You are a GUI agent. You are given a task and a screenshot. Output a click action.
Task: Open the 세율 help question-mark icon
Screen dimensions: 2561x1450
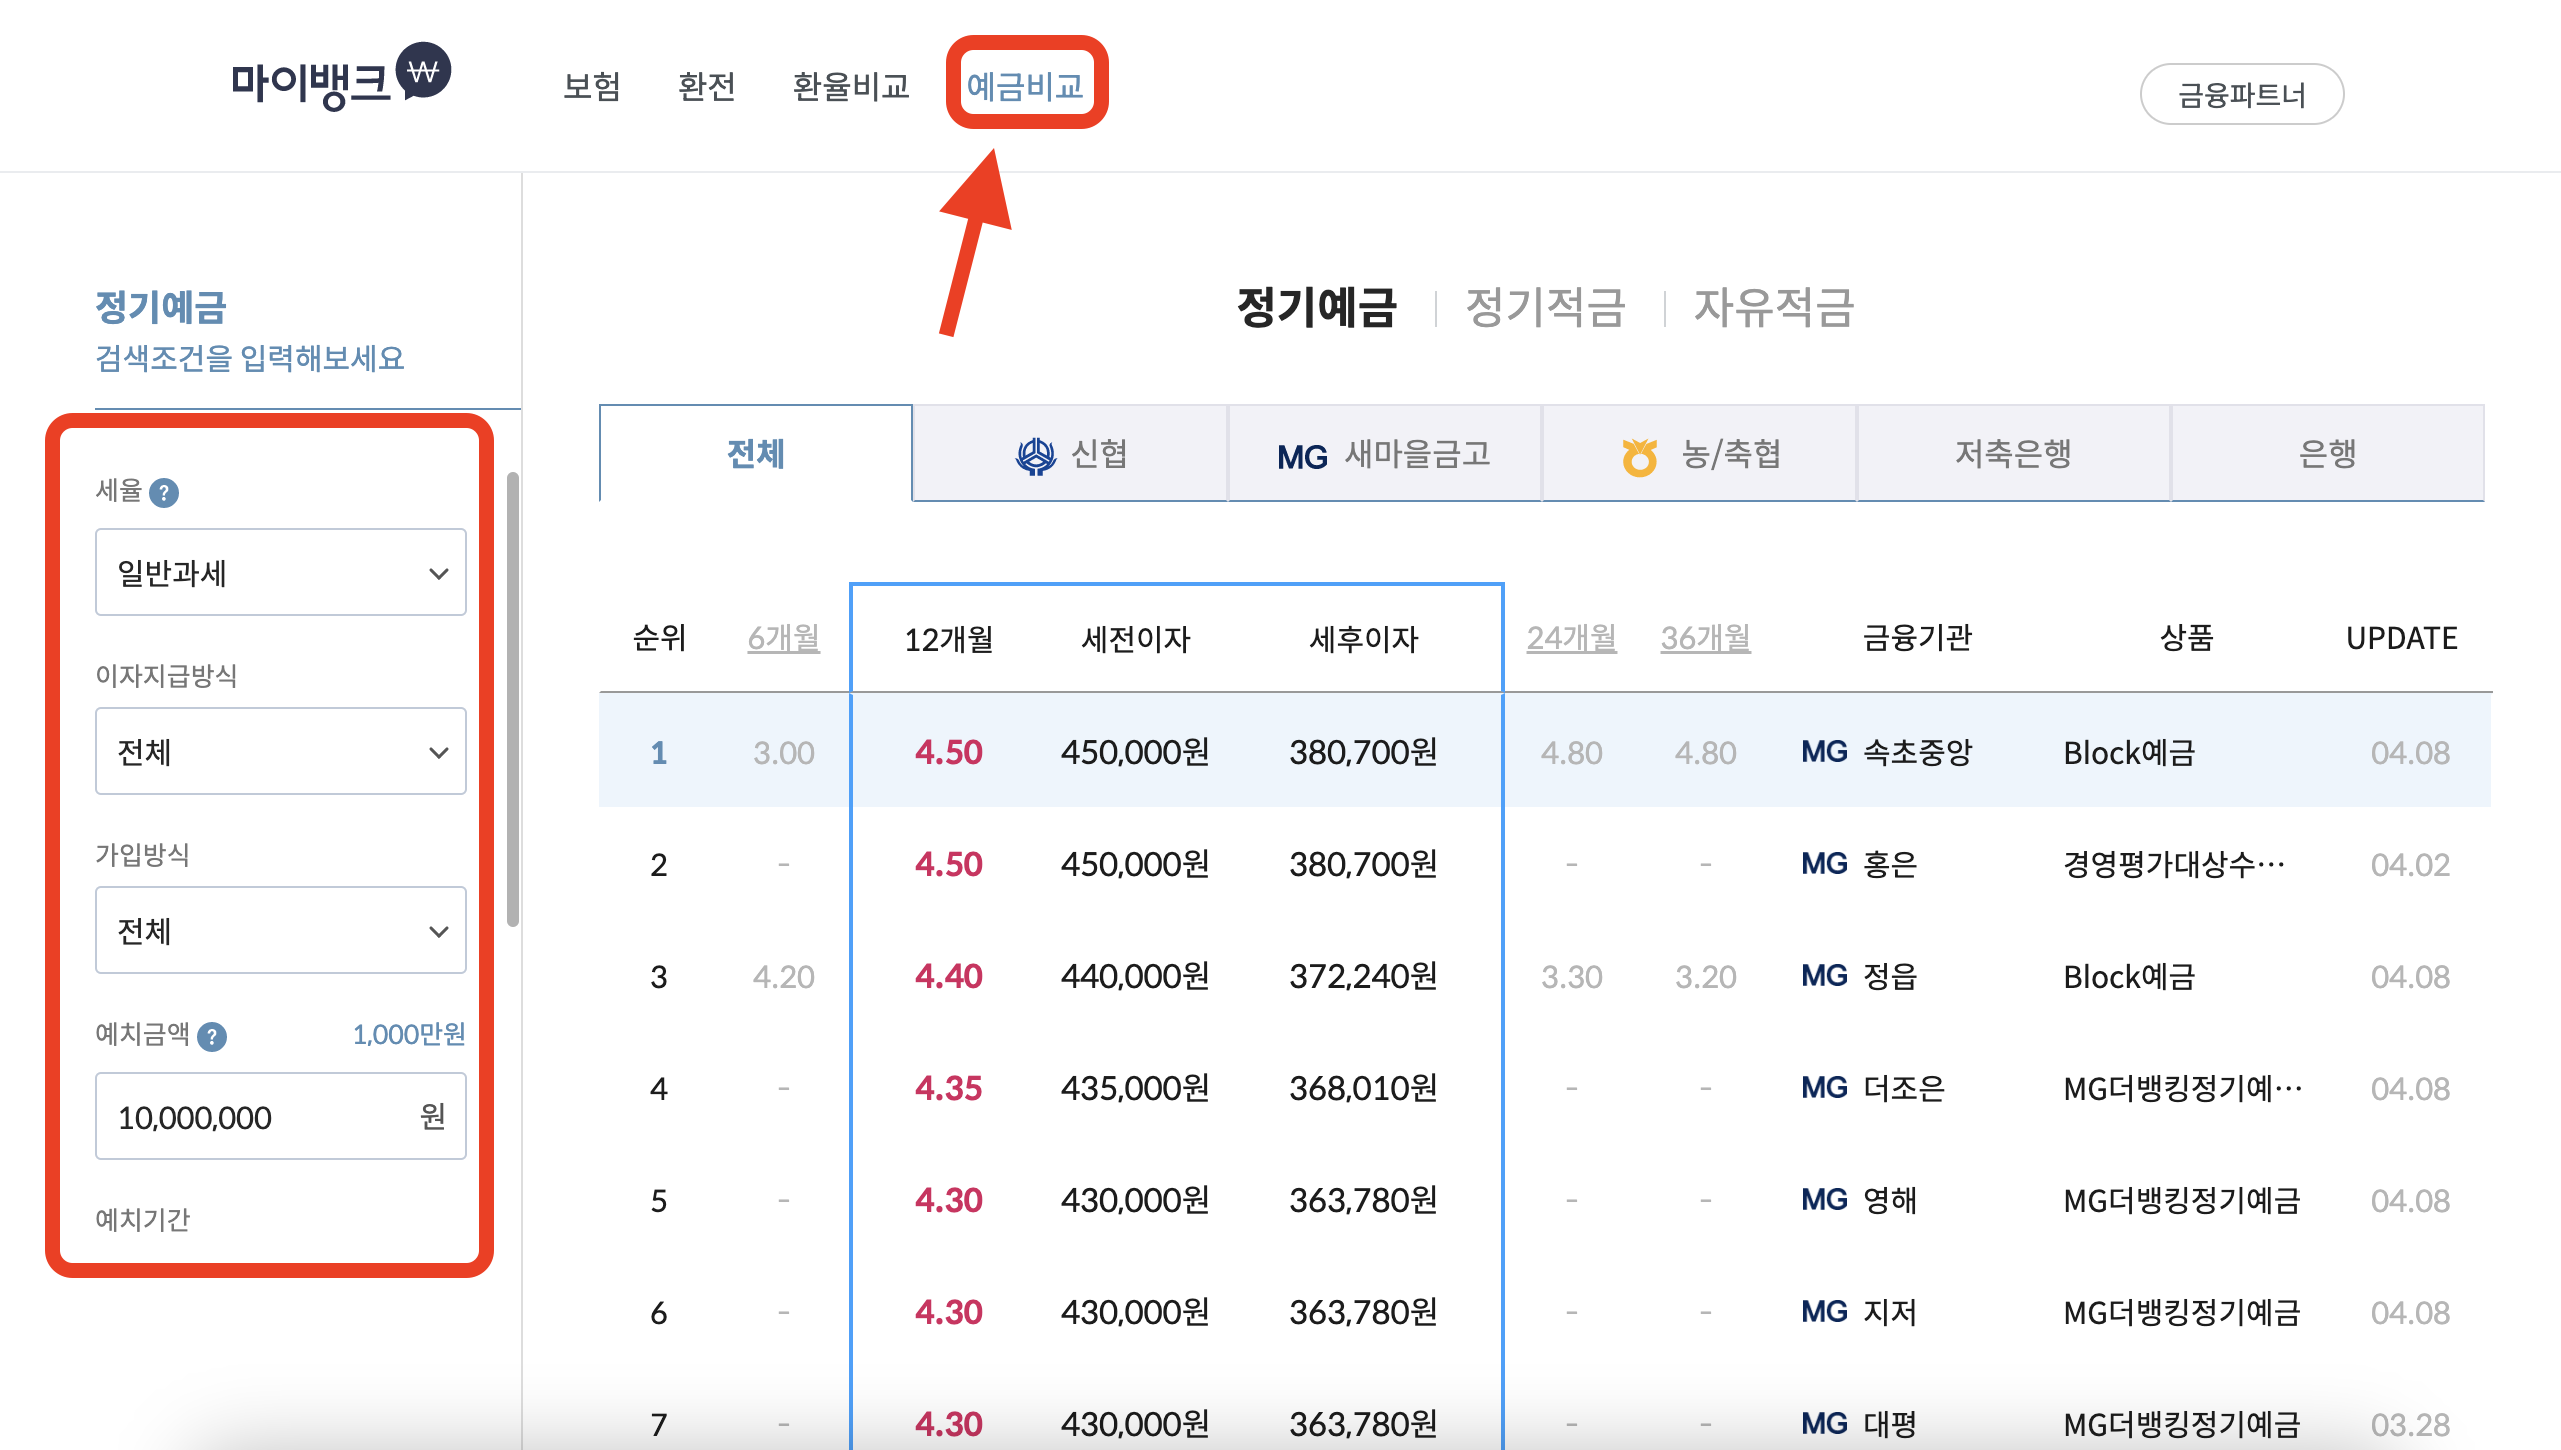[x=166, y=492]
